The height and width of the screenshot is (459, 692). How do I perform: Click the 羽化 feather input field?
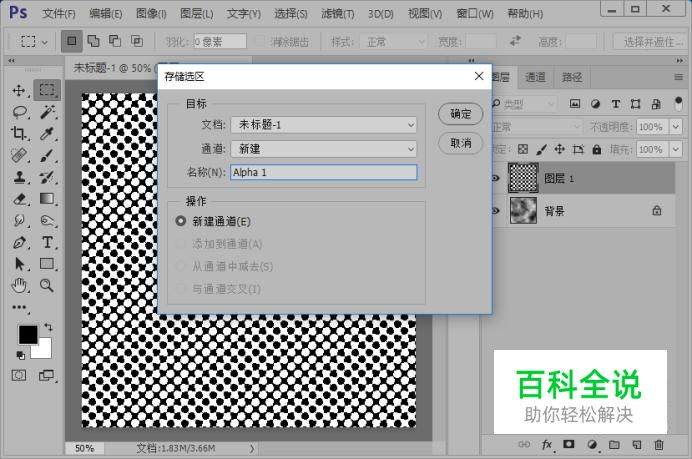point(220,42)
